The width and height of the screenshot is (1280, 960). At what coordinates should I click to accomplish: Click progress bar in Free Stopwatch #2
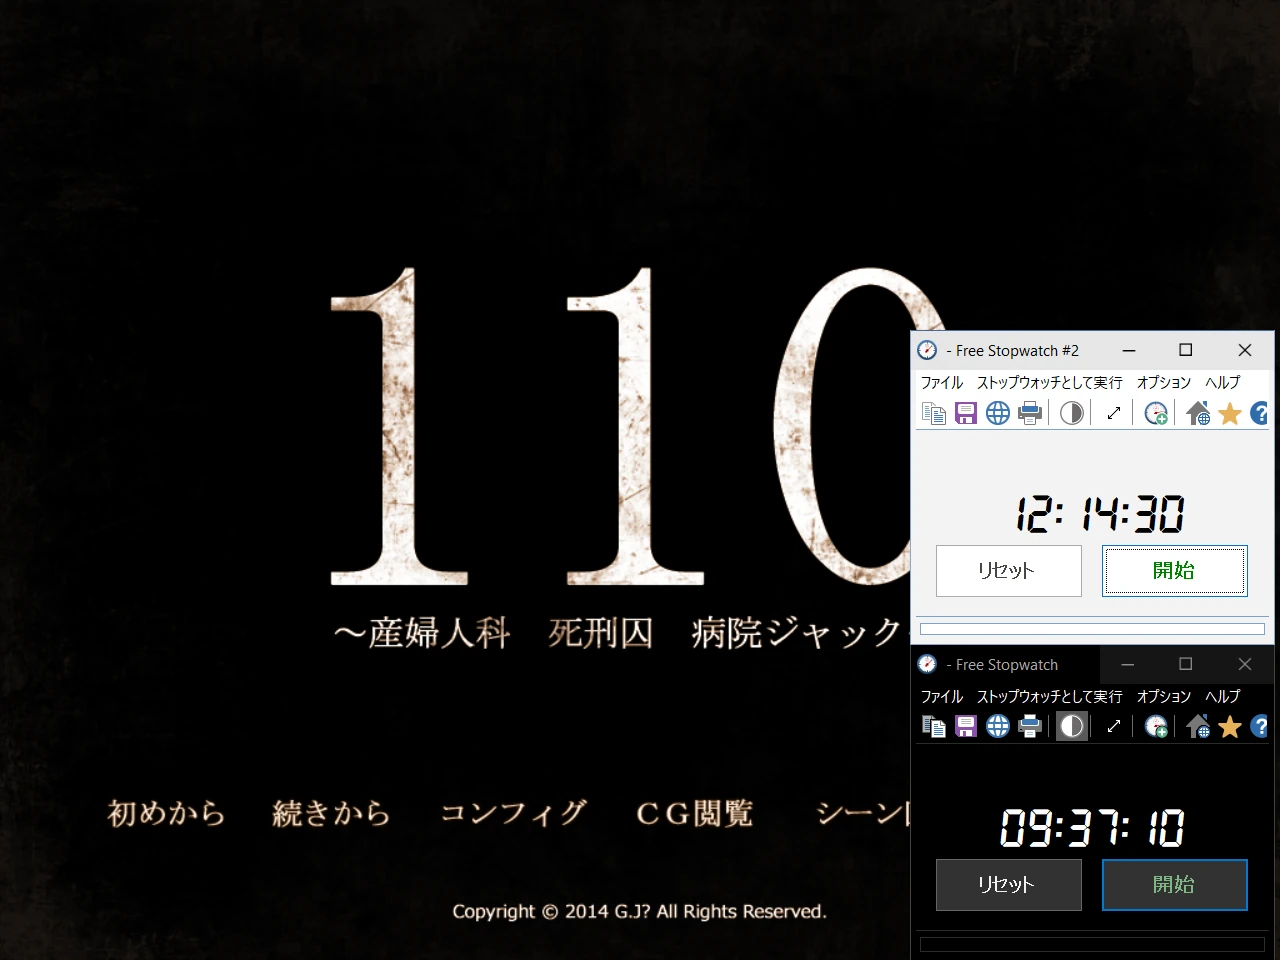tap(1092, 629)
